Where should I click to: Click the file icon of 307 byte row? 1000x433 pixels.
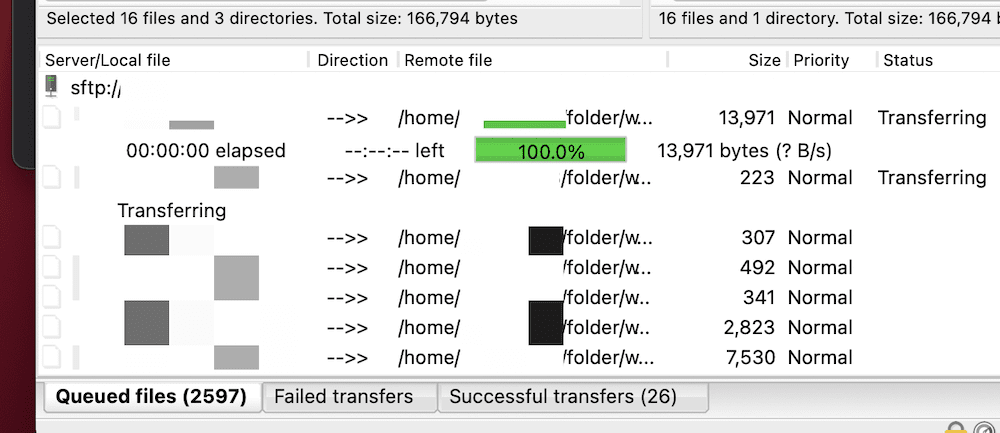(52, 238)
